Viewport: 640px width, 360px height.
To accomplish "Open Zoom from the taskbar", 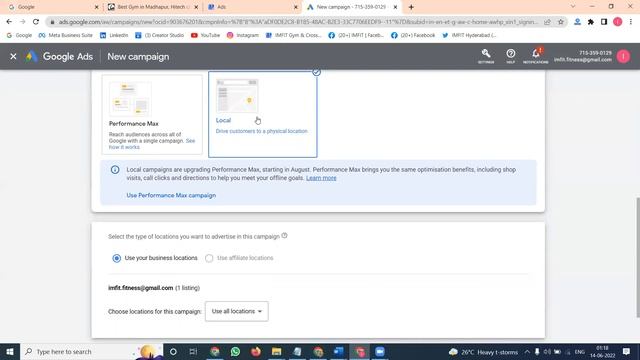I will point(380,351).
